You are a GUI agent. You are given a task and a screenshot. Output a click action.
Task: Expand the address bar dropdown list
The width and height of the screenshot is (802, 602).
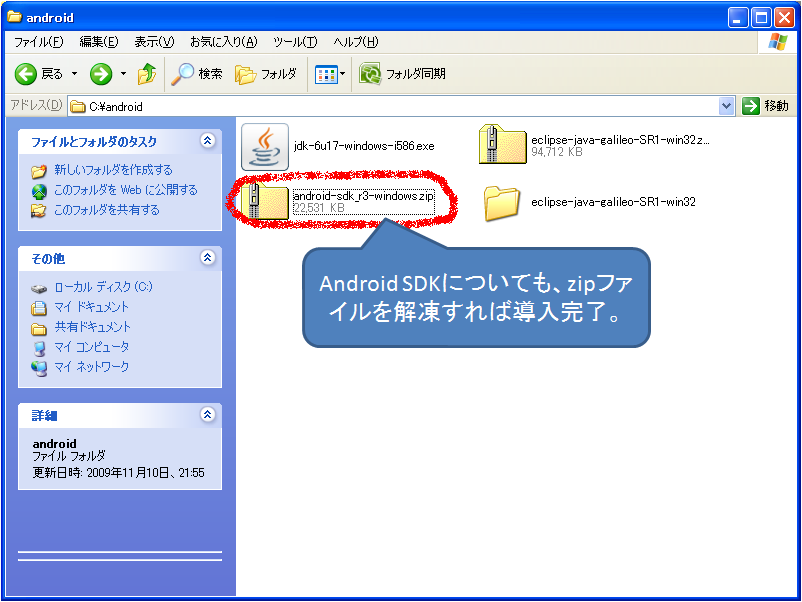tap(726, 106)
